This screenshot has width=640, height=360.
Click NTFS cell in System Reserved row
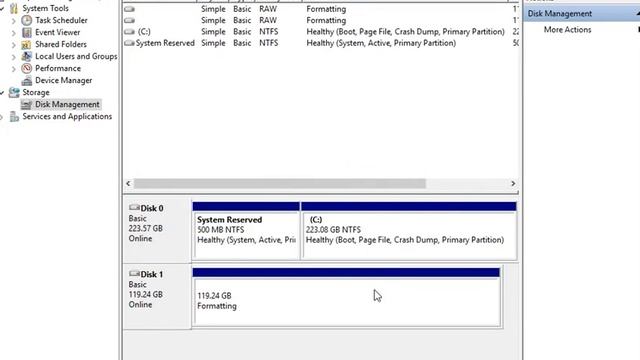(269, 43)
